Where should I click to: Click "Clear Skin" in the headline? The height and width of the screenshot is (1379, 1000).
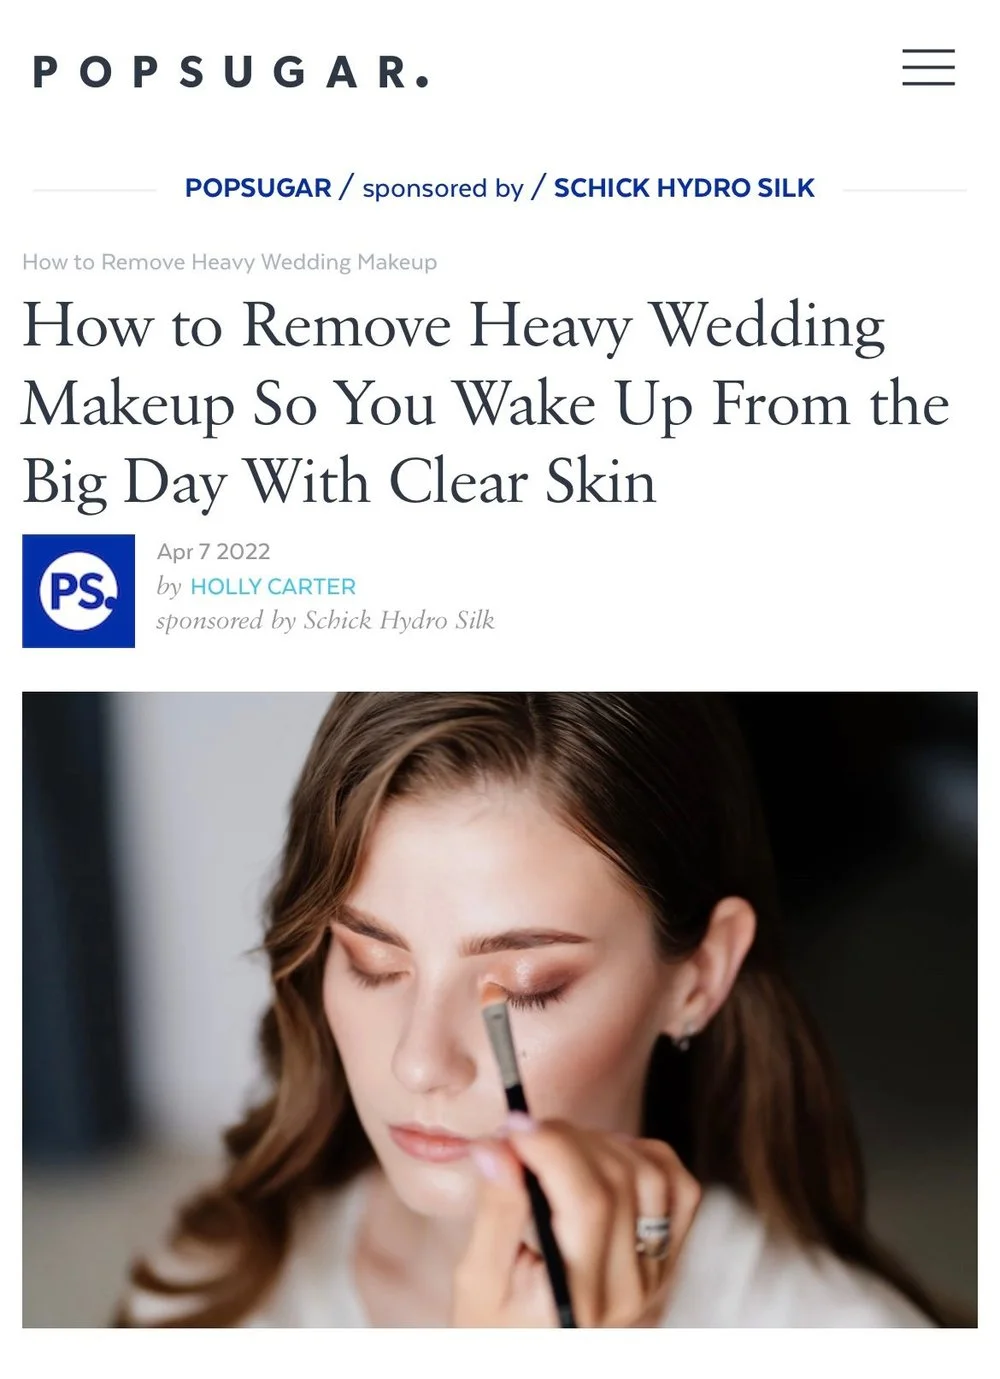pos(522,482)
